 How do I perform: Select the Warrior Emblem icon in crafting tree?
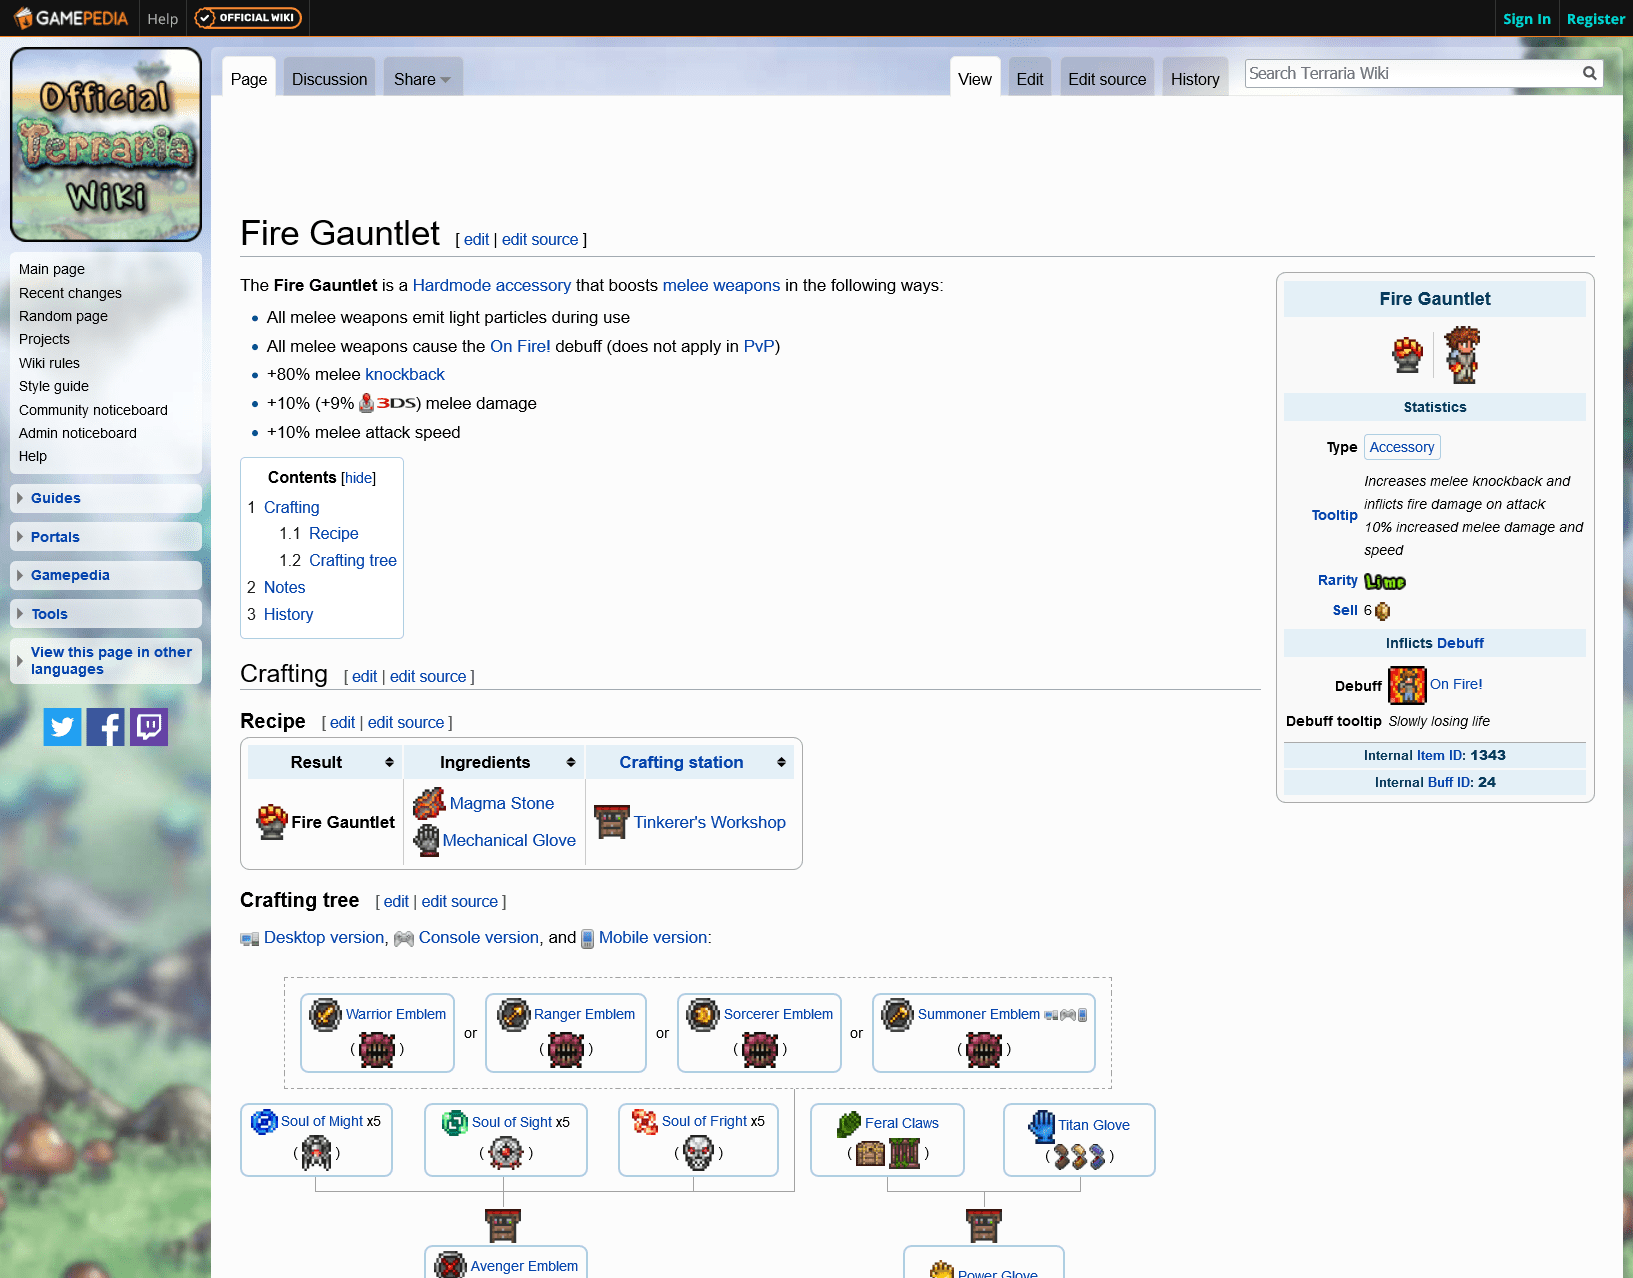(x=324, y=1013)
